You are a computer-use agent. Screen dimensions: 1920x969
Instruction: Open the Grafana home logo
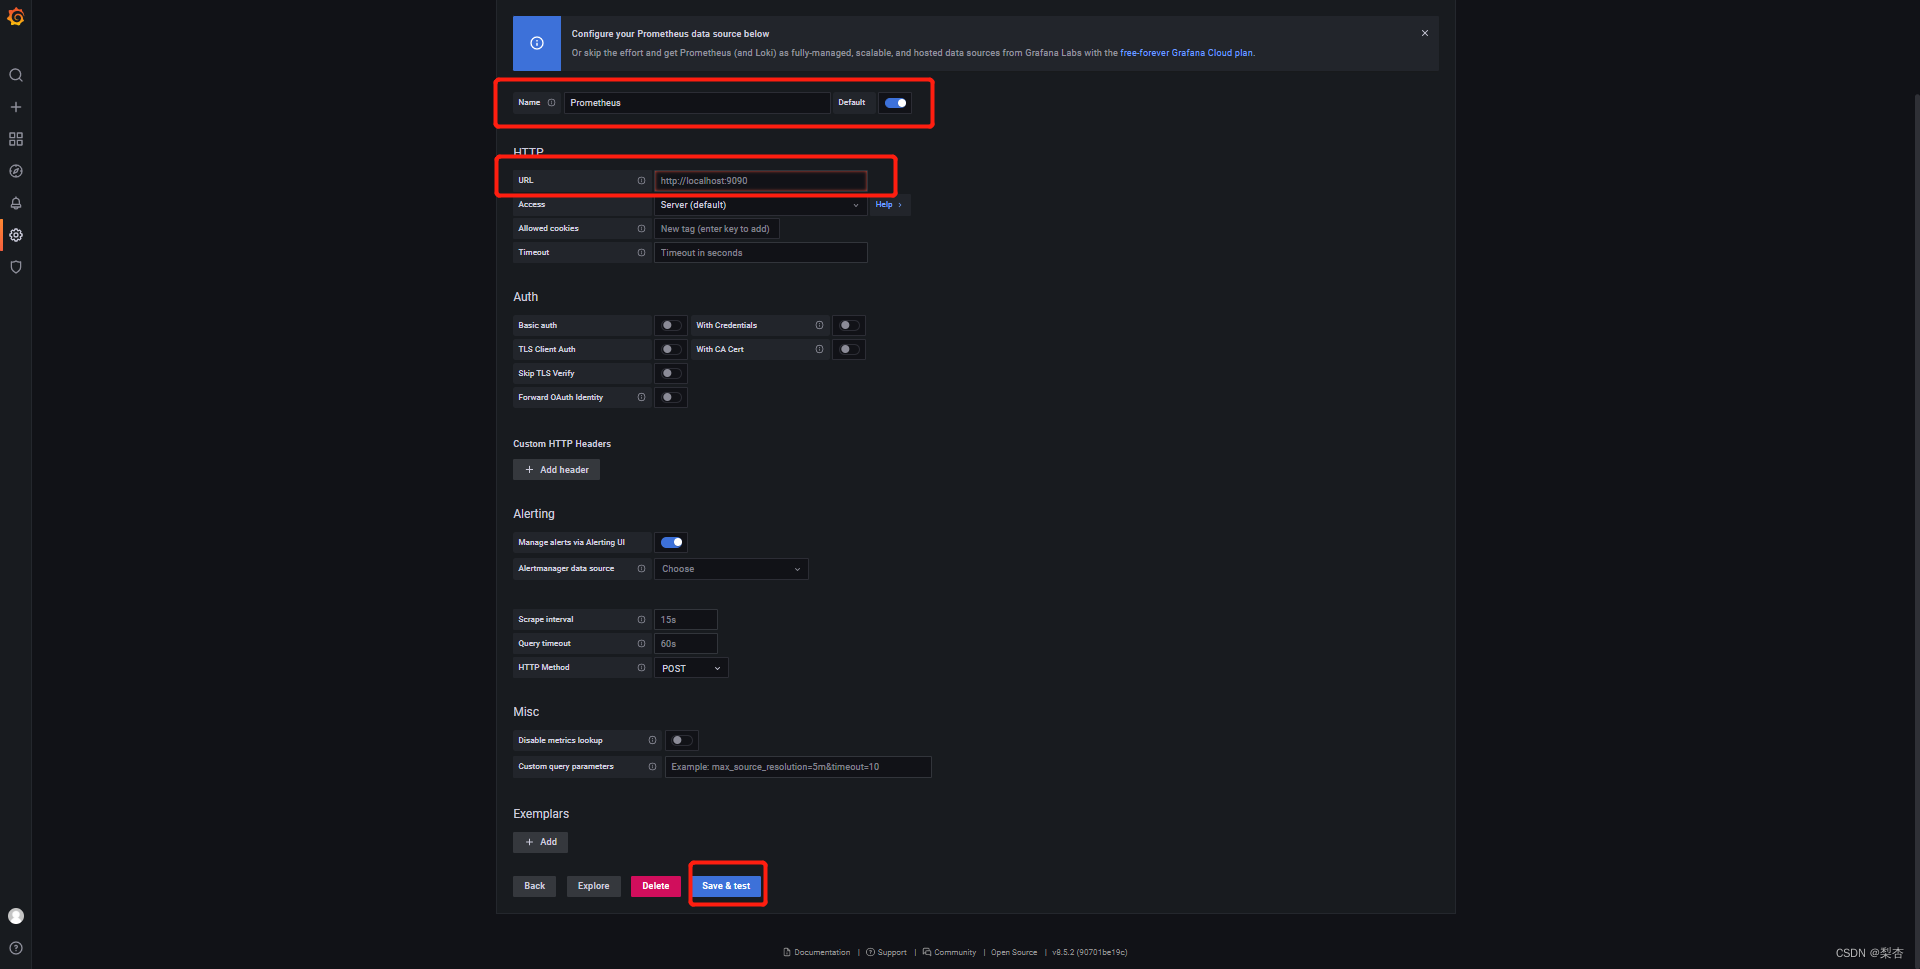pyautogui.click(x=16, y=17)
